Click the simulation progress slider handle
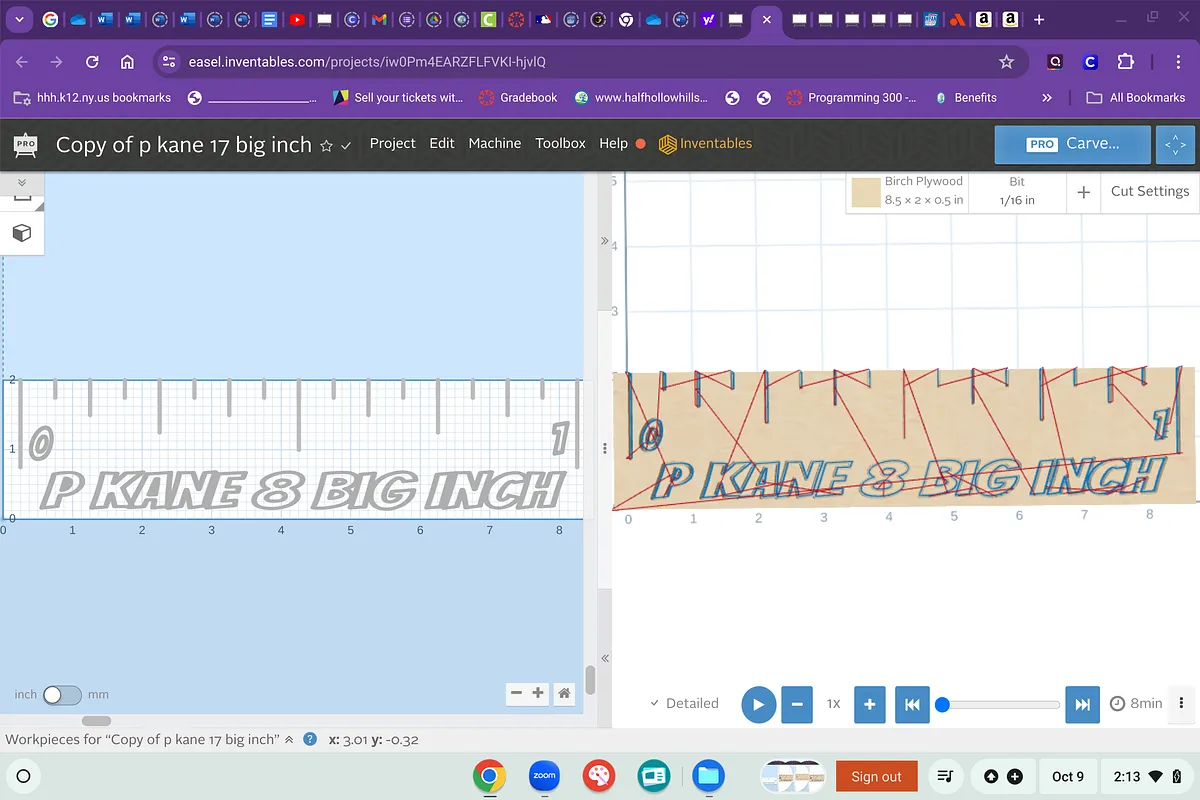The height and width of the screenshot is (800, 1200). coord(941,704)
